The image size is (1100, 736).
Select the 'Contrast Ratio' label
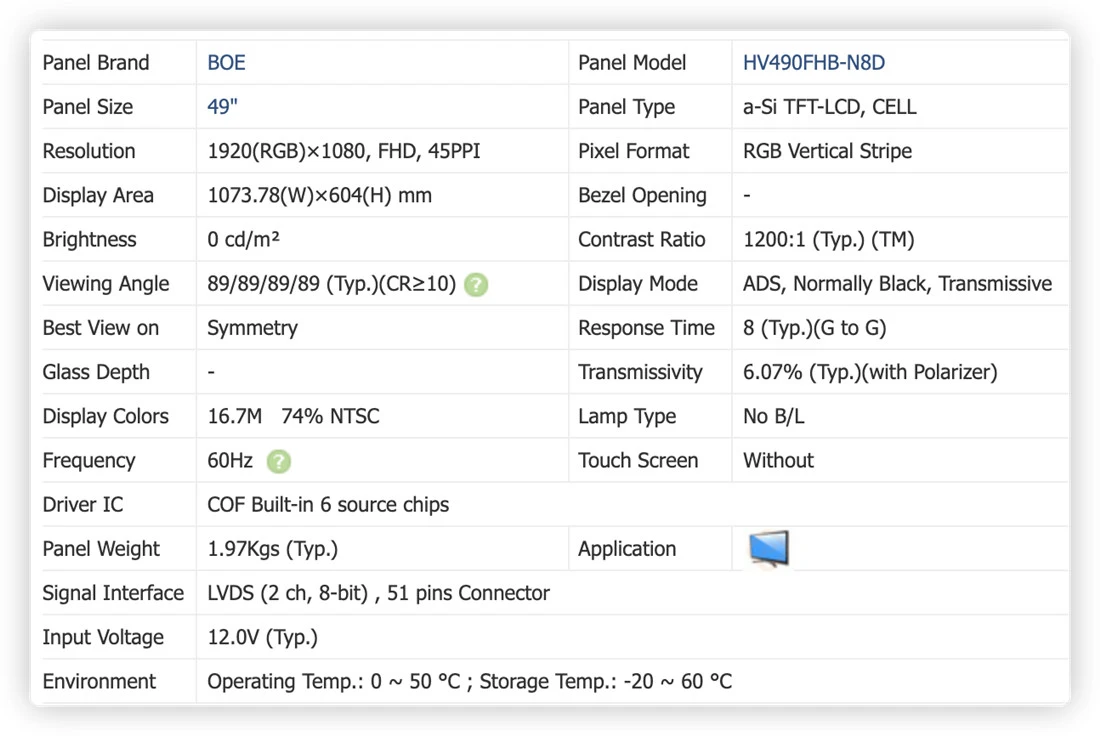pyautogui.click(x=641, y=239)
